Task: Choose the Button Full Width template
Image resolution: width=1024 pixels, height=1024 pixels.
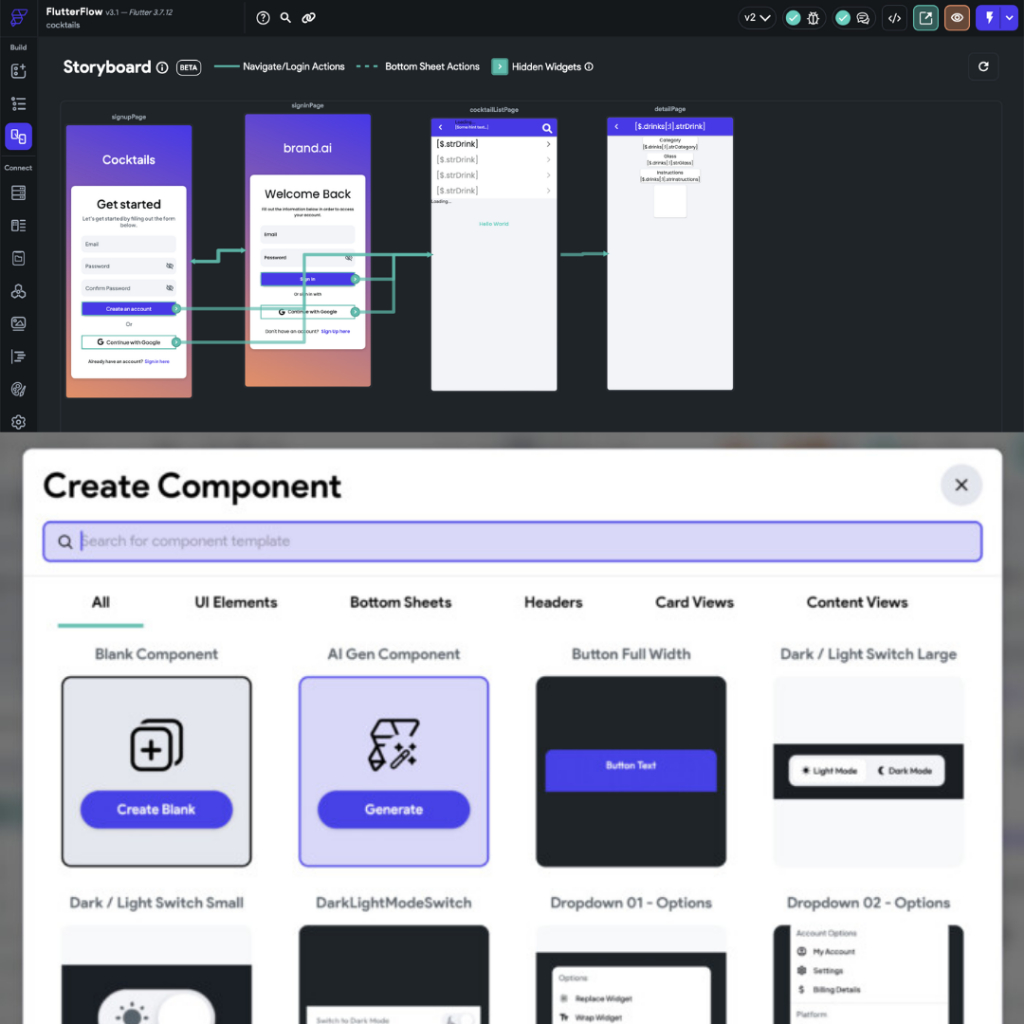Action: pos(631,771)
